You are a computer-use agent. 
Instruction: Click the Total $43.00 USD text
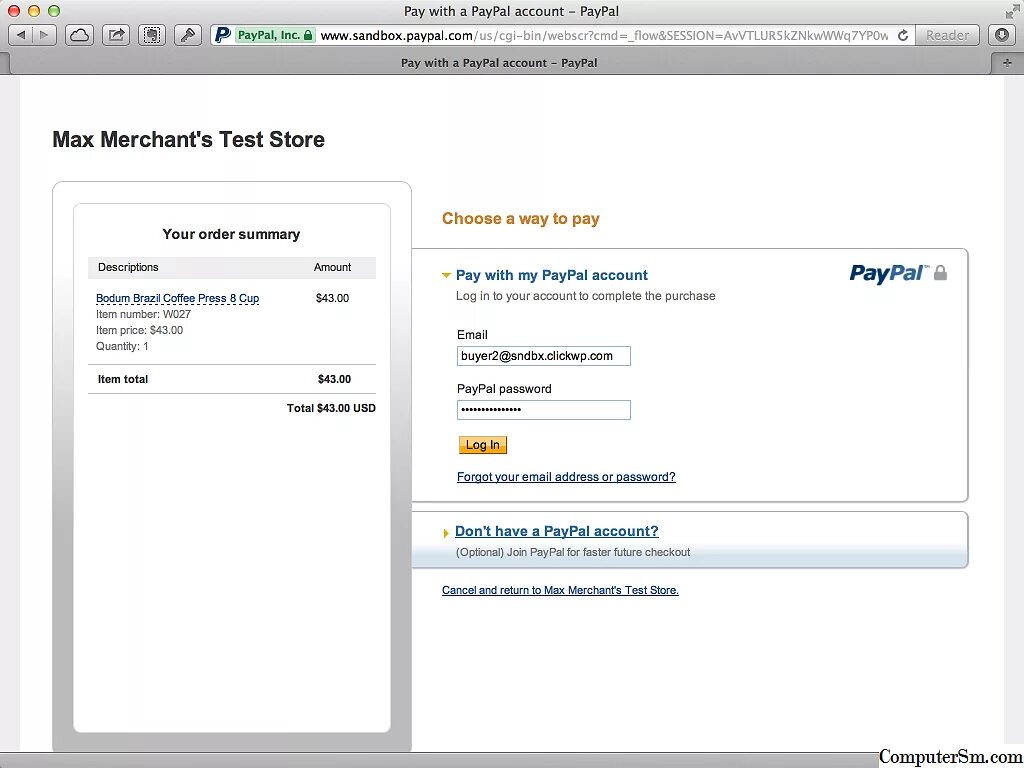[x=331, y=408]
